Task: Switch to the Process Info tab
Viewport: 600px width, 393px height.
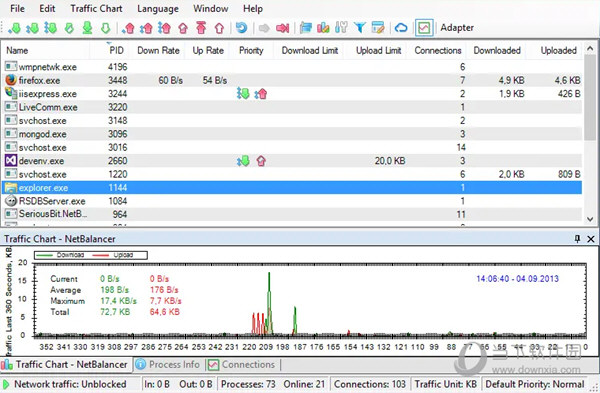Action: tap(168, 365)
